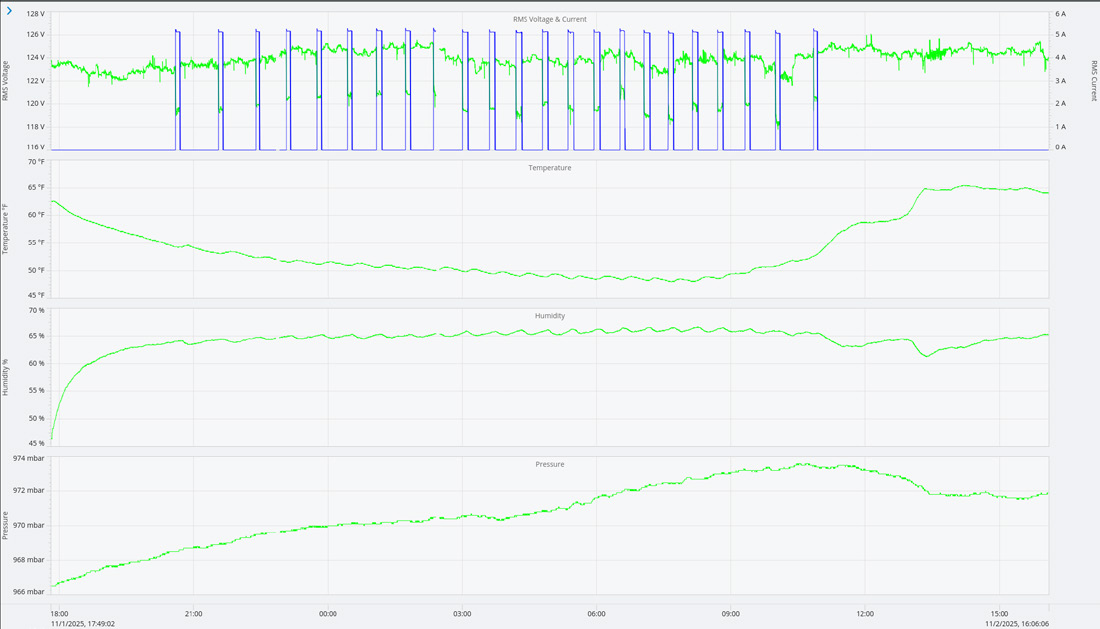Select the vertical 'RMS Voltage' axis label
This screenshot has width=1100, height=629.
[x=6, y=81]
